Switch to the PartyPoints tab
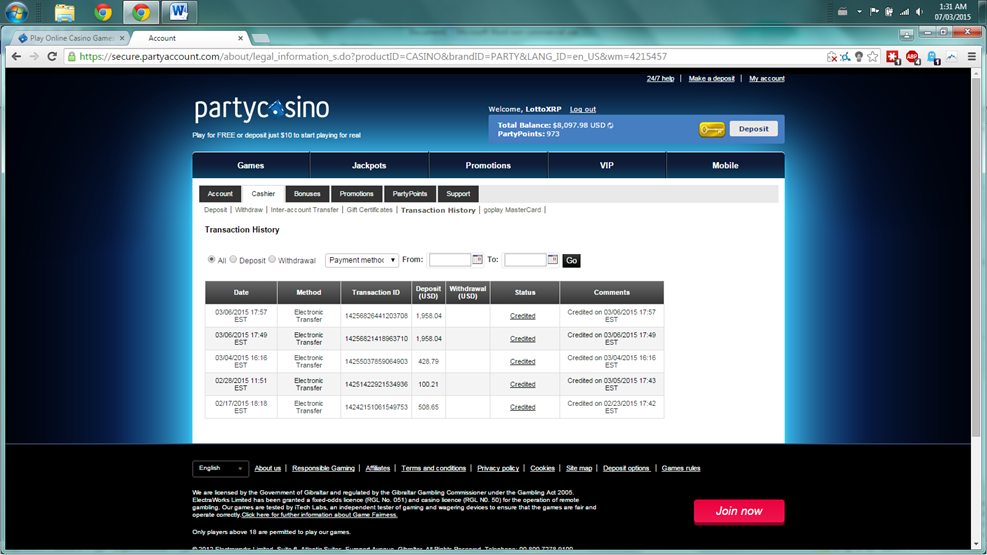Screen dimensions: 987x555 (x=410, y=194)
